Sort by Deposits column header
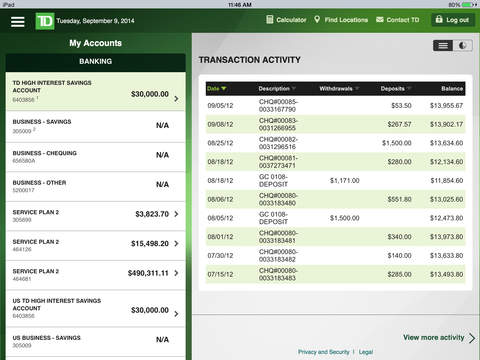This screenshot has width=480, height=360. coord(396,89)
